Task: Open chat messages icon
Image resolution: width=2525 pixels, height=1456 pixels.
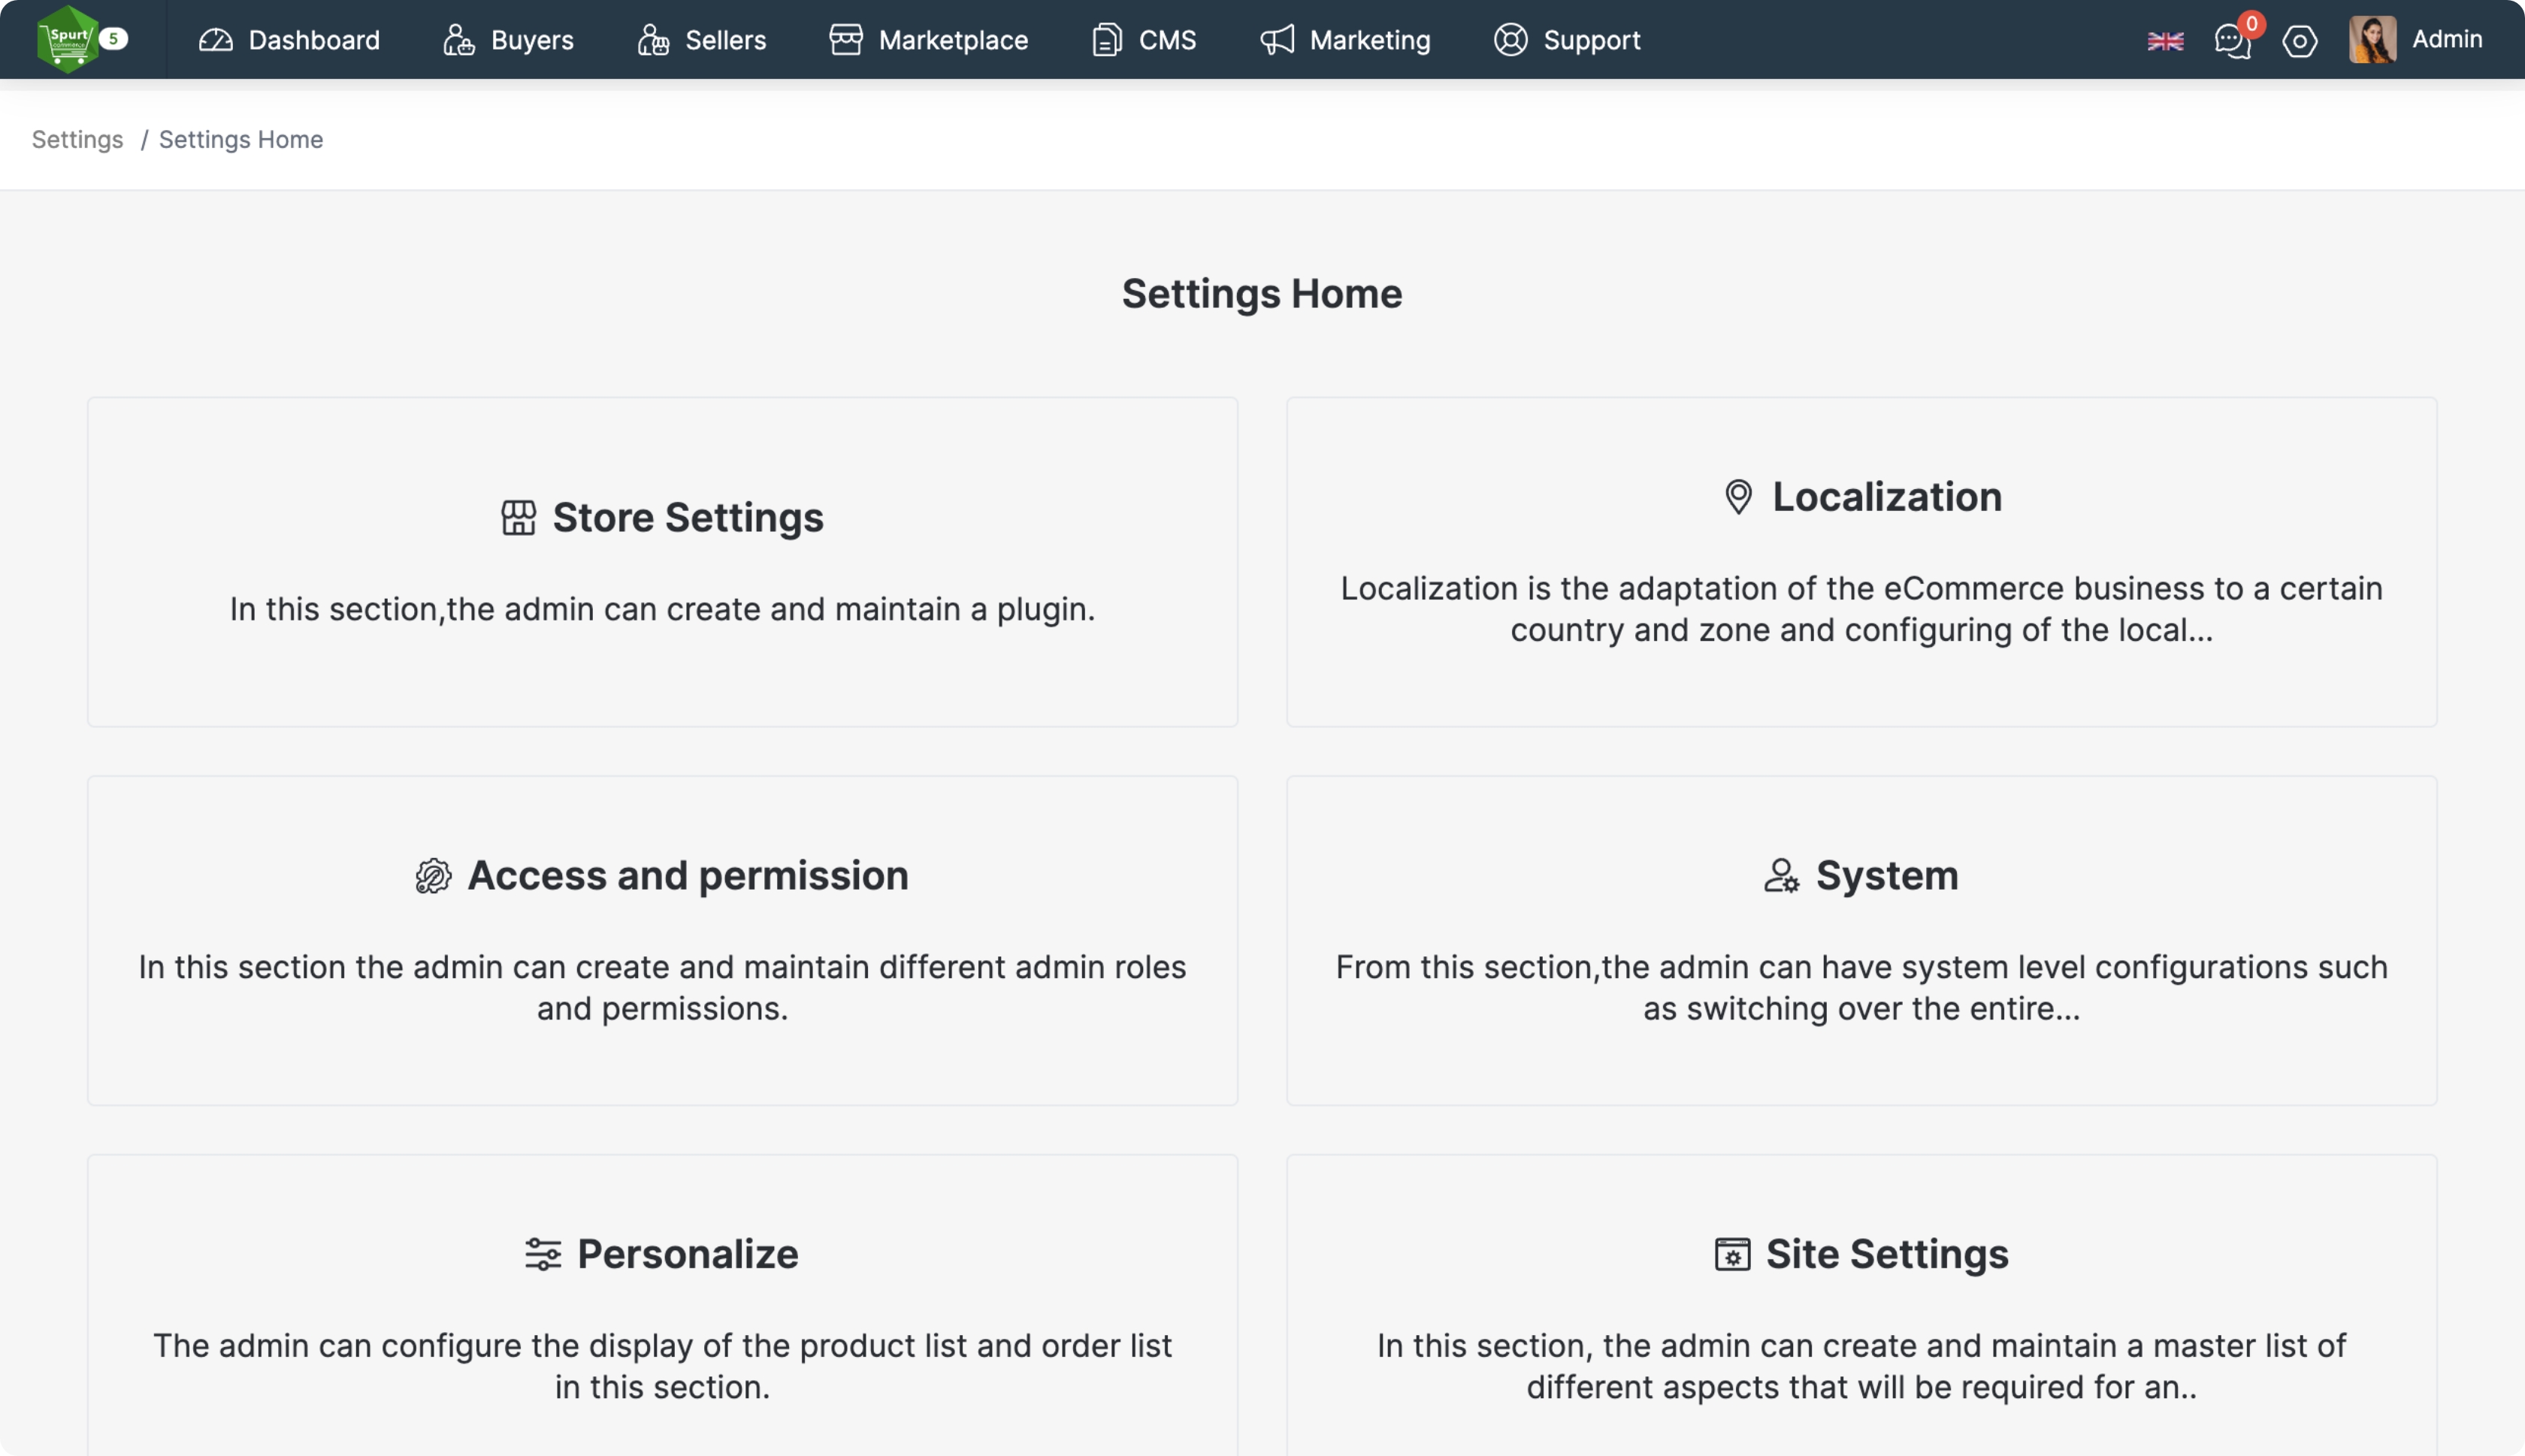Action: (x=2232, y=41)
